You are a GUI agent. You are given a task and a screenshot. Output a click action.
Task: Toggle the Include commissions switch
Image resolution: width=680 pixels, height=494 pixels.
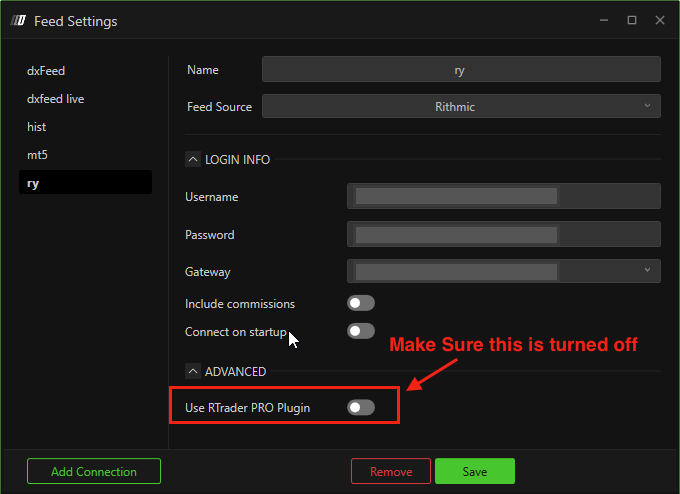(x=360, y=303)
